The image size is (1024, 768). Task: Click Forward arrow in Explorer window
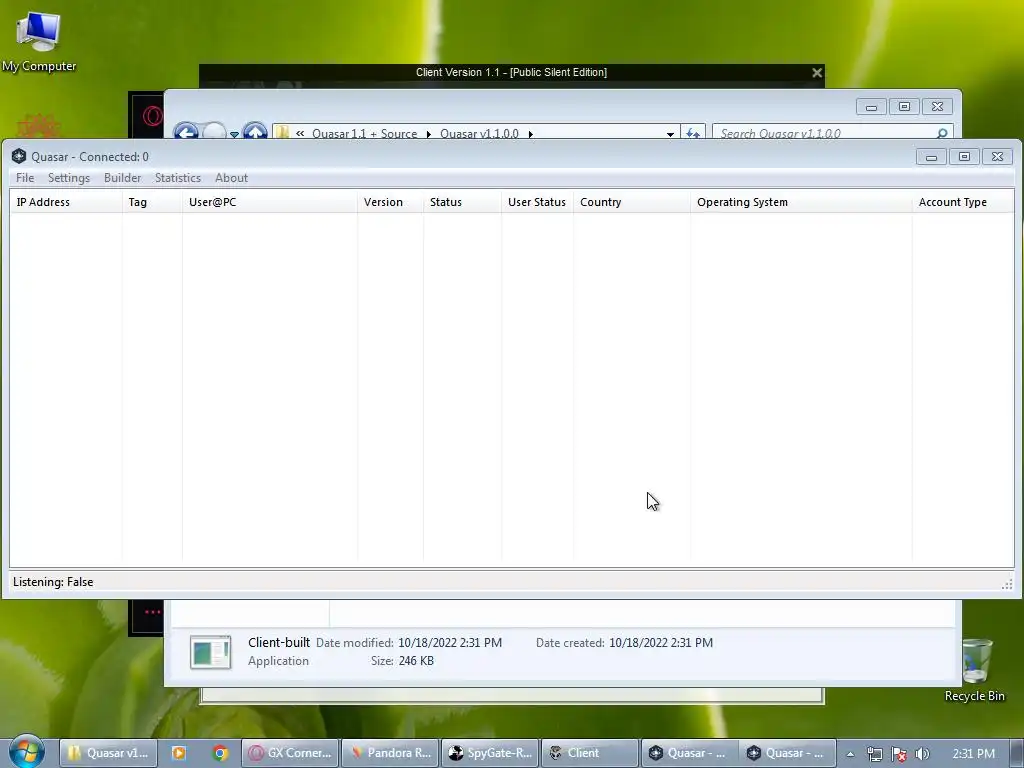point(214,133)
